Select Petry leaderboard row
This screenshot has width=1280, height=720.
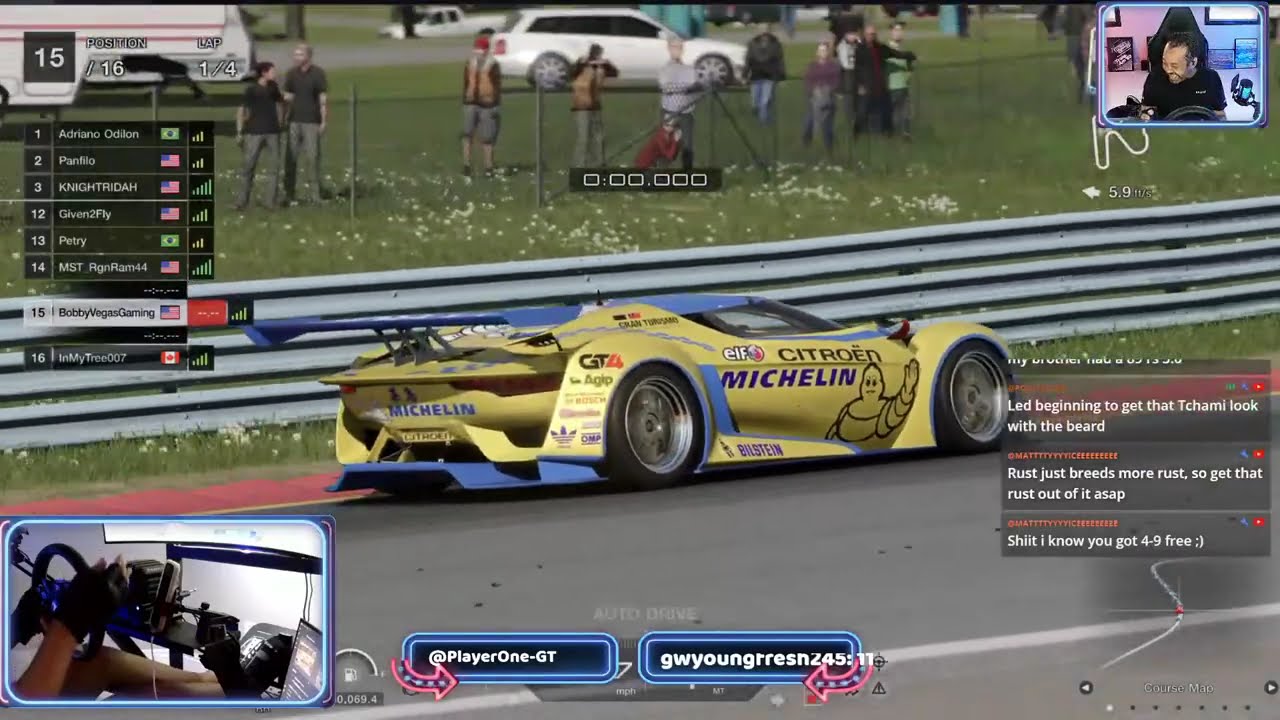pos(118,241)
